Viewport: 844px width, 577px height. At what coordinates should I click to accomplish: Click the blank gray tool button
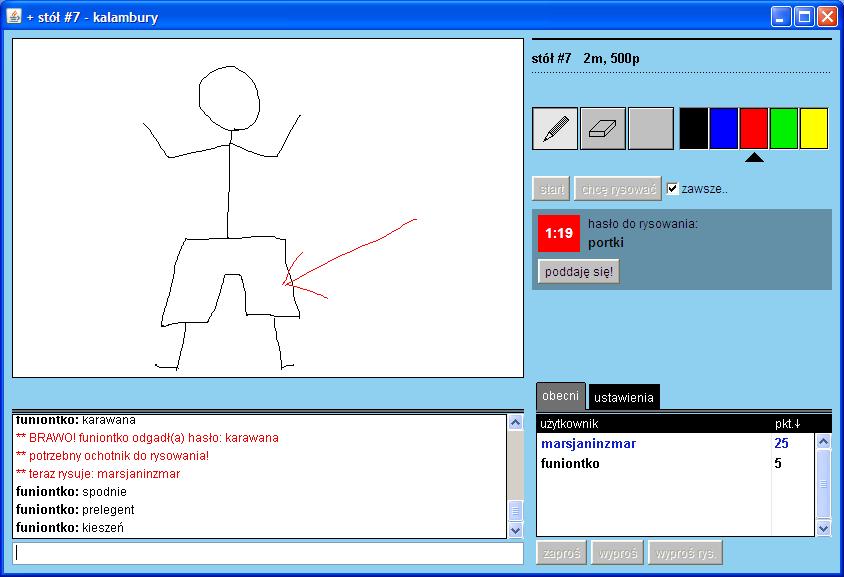coord(651,129)
